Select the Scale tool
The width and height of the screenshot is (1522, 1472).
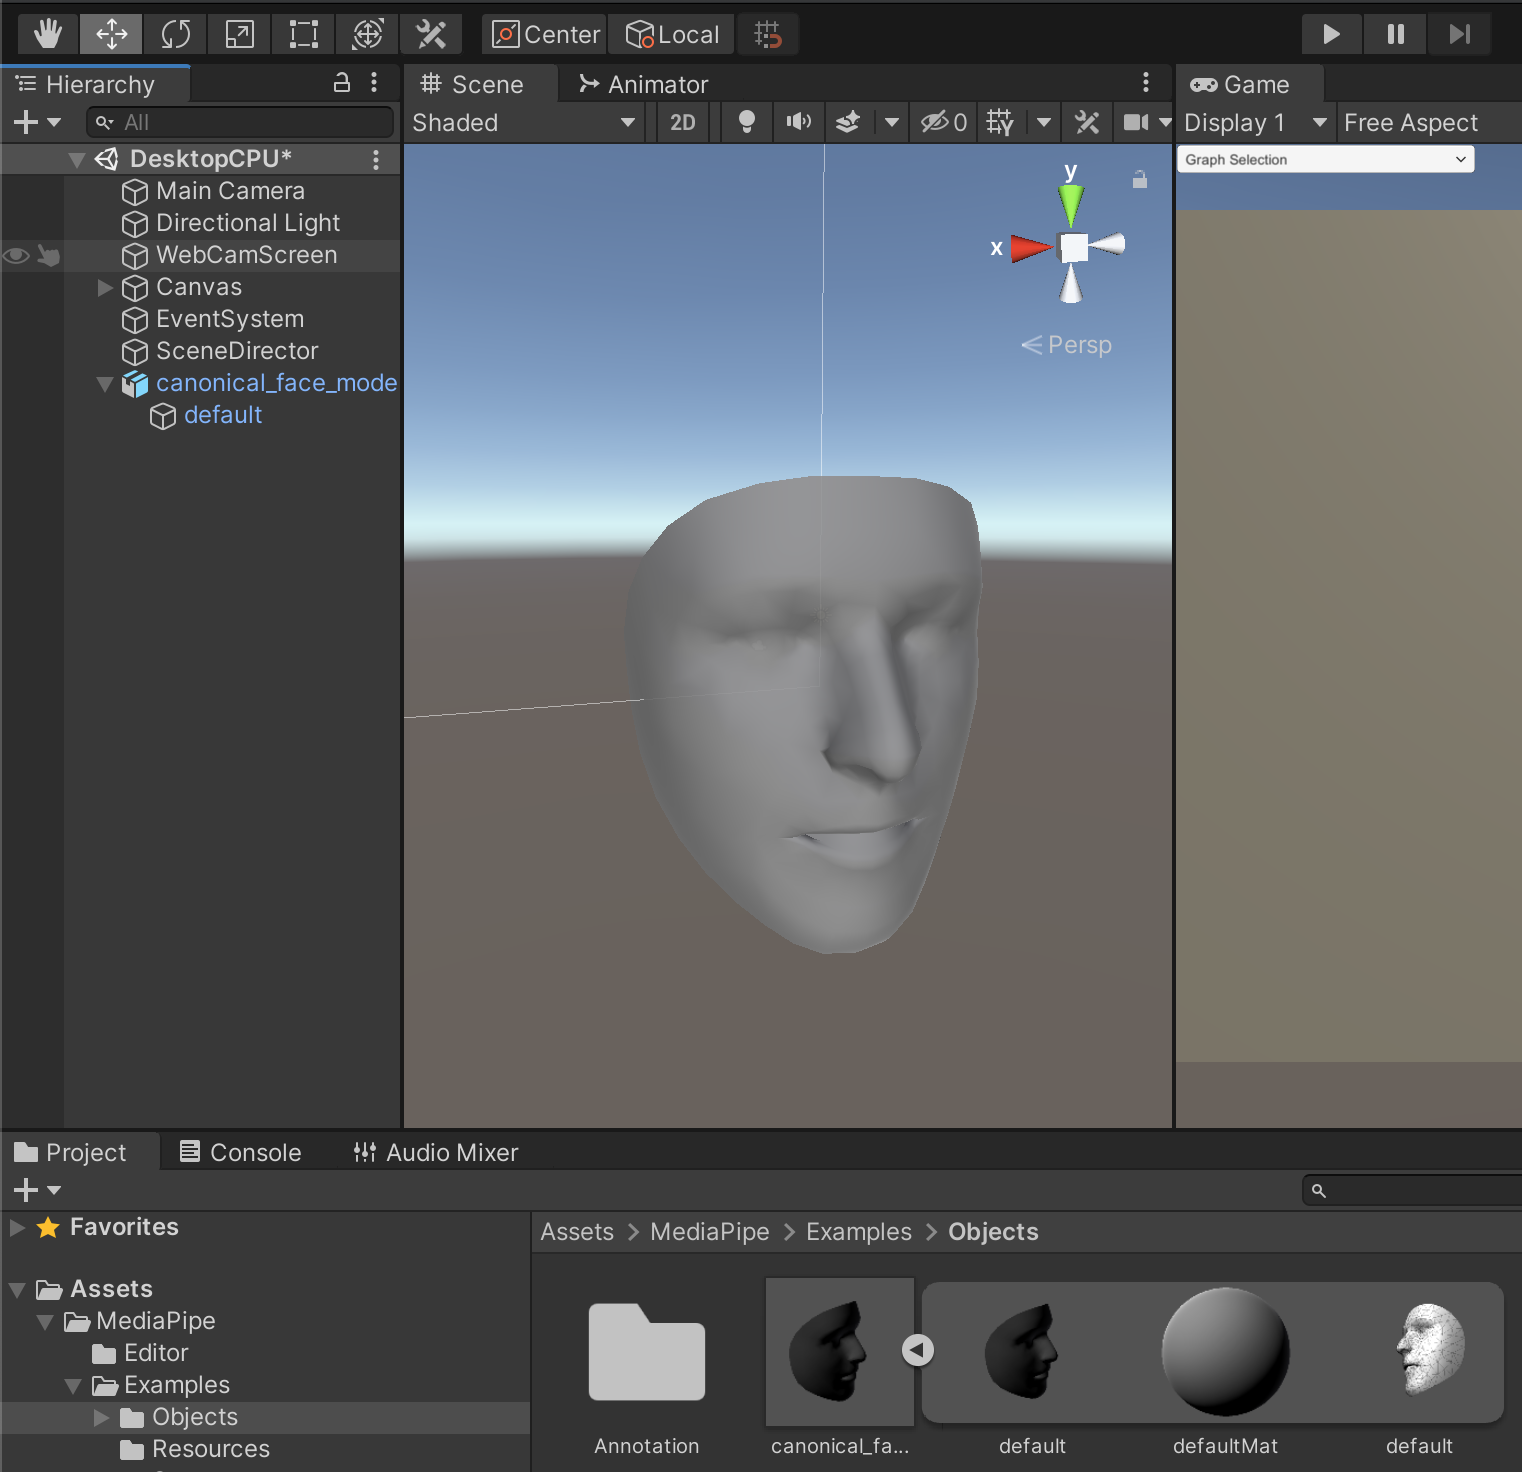[240, 34]
